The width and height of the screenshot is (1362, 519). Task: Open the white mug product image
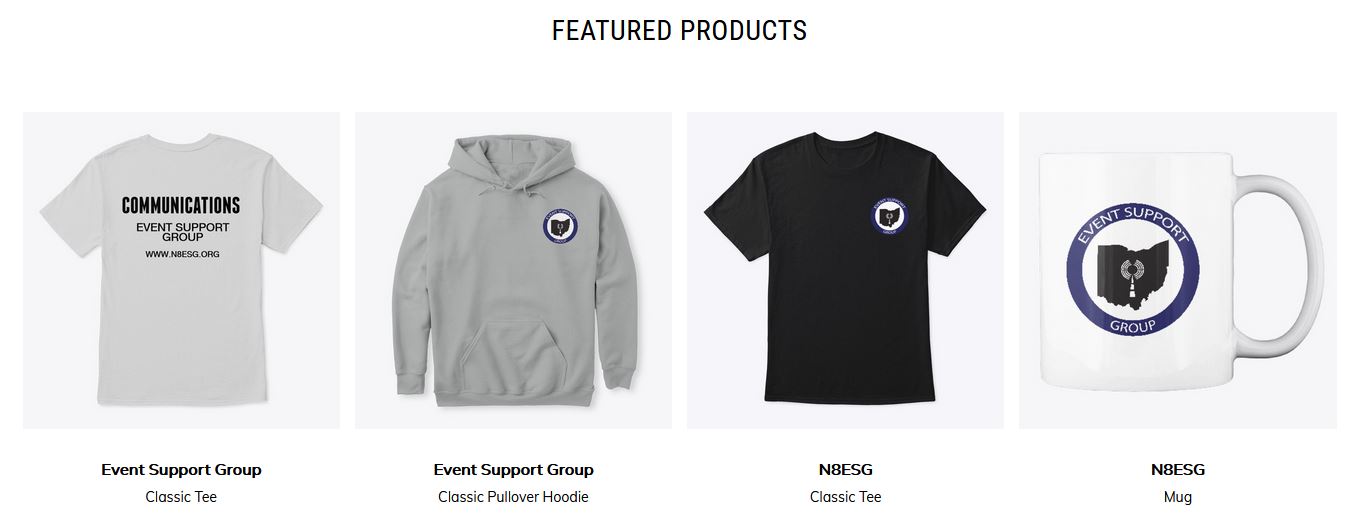point(1177,270)
